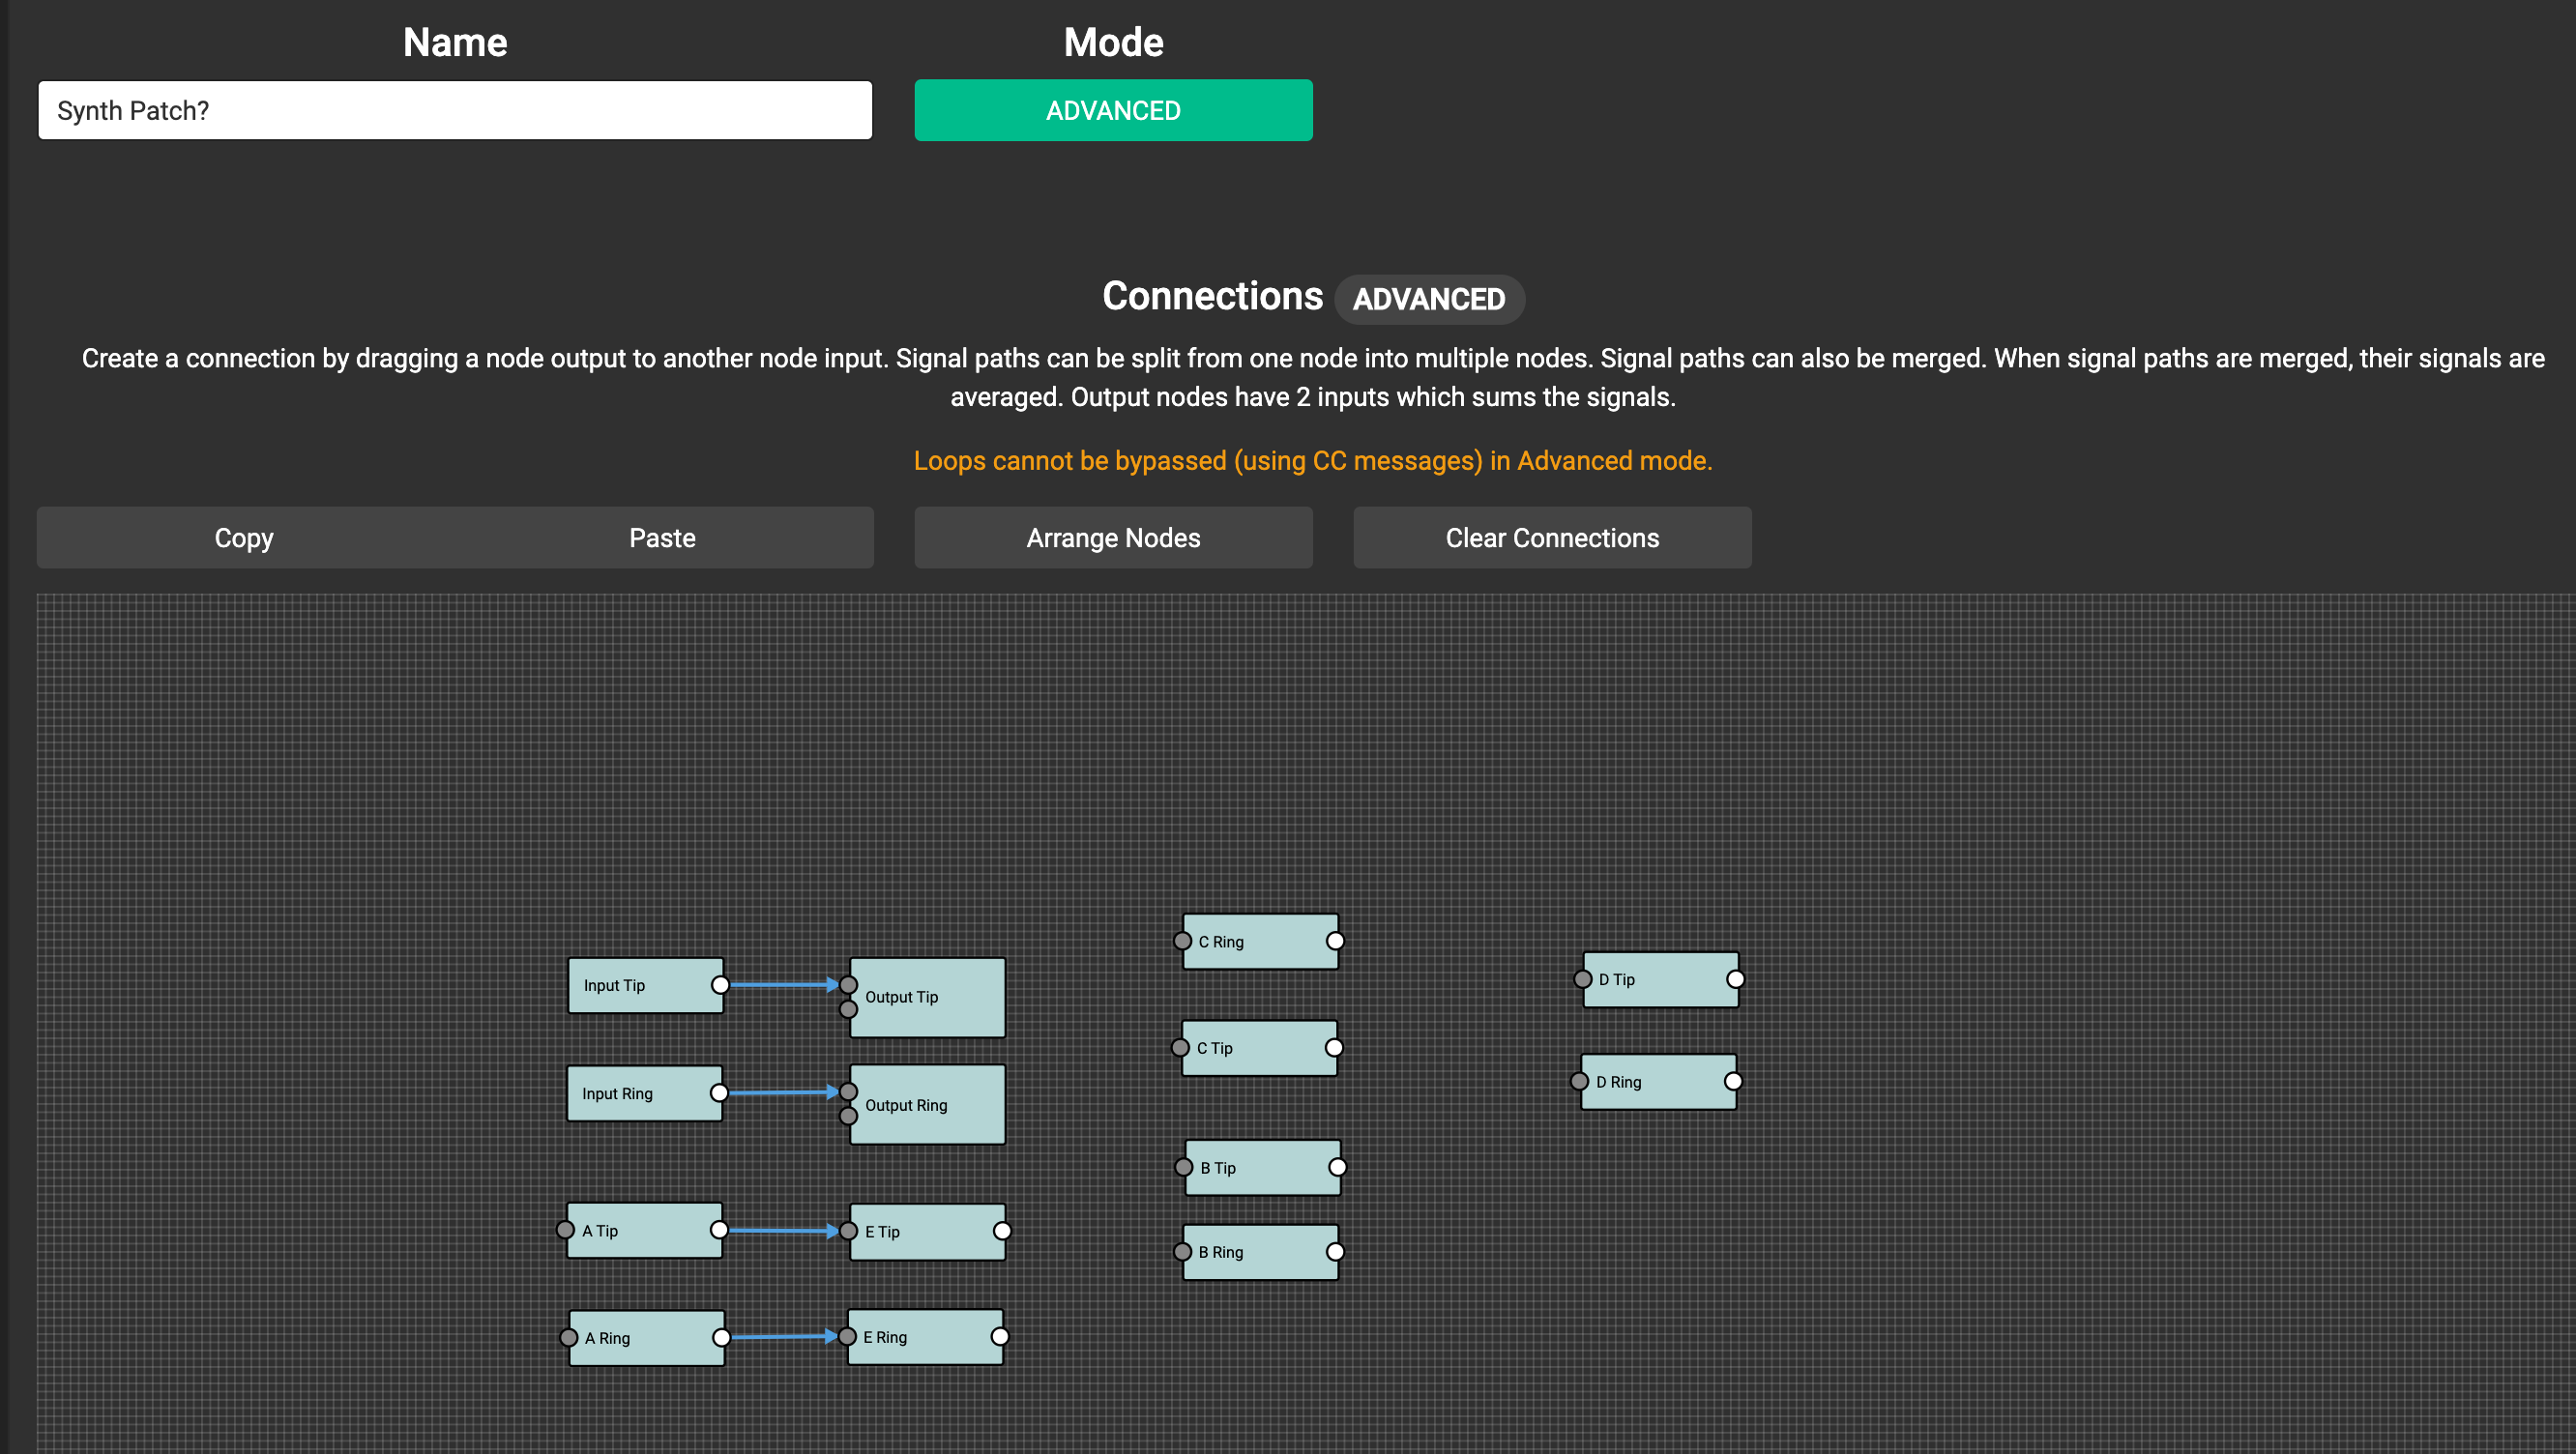Click the B Ring input port

click(1183, 1252)
